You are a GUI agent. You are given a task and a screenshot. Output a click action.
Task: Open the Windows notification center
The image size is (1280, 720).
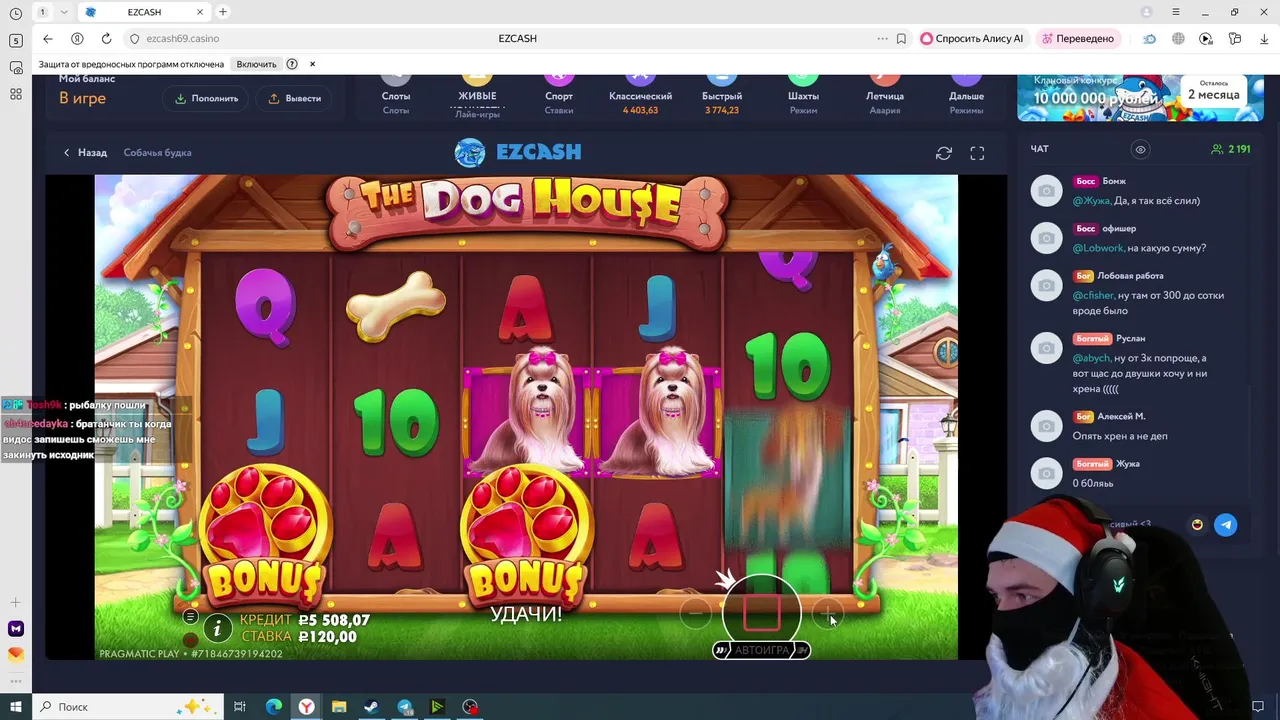pos(1257,707)
